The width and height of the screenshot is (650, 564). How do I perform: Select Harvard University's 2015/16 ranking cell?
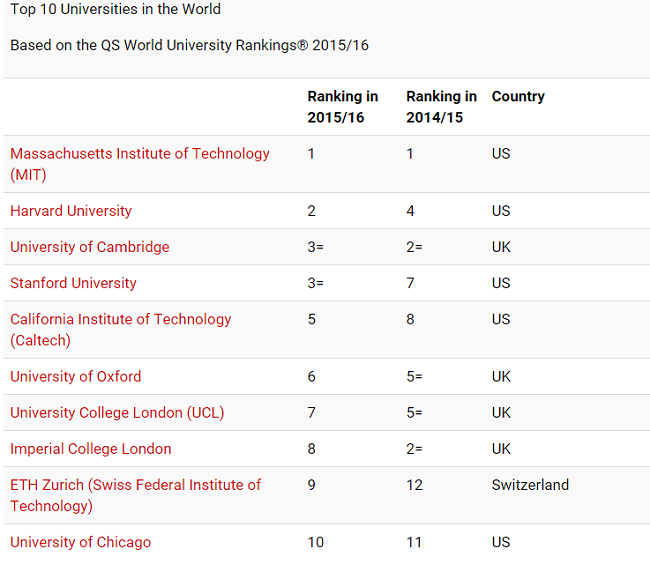point(312,211)
